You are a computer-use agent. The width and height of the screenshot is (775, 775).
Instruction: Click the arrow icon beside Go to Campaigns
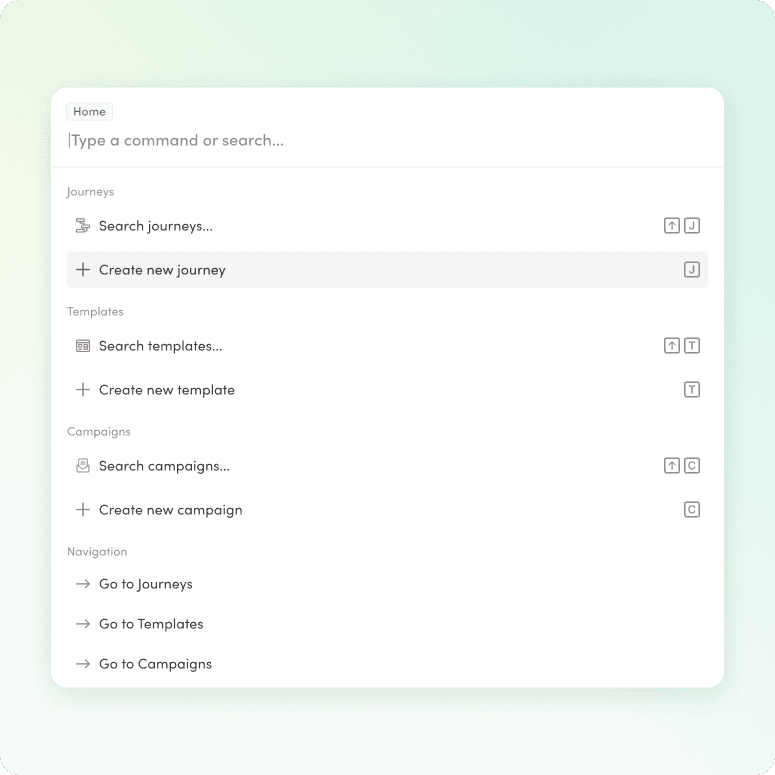tap(83, 664)
